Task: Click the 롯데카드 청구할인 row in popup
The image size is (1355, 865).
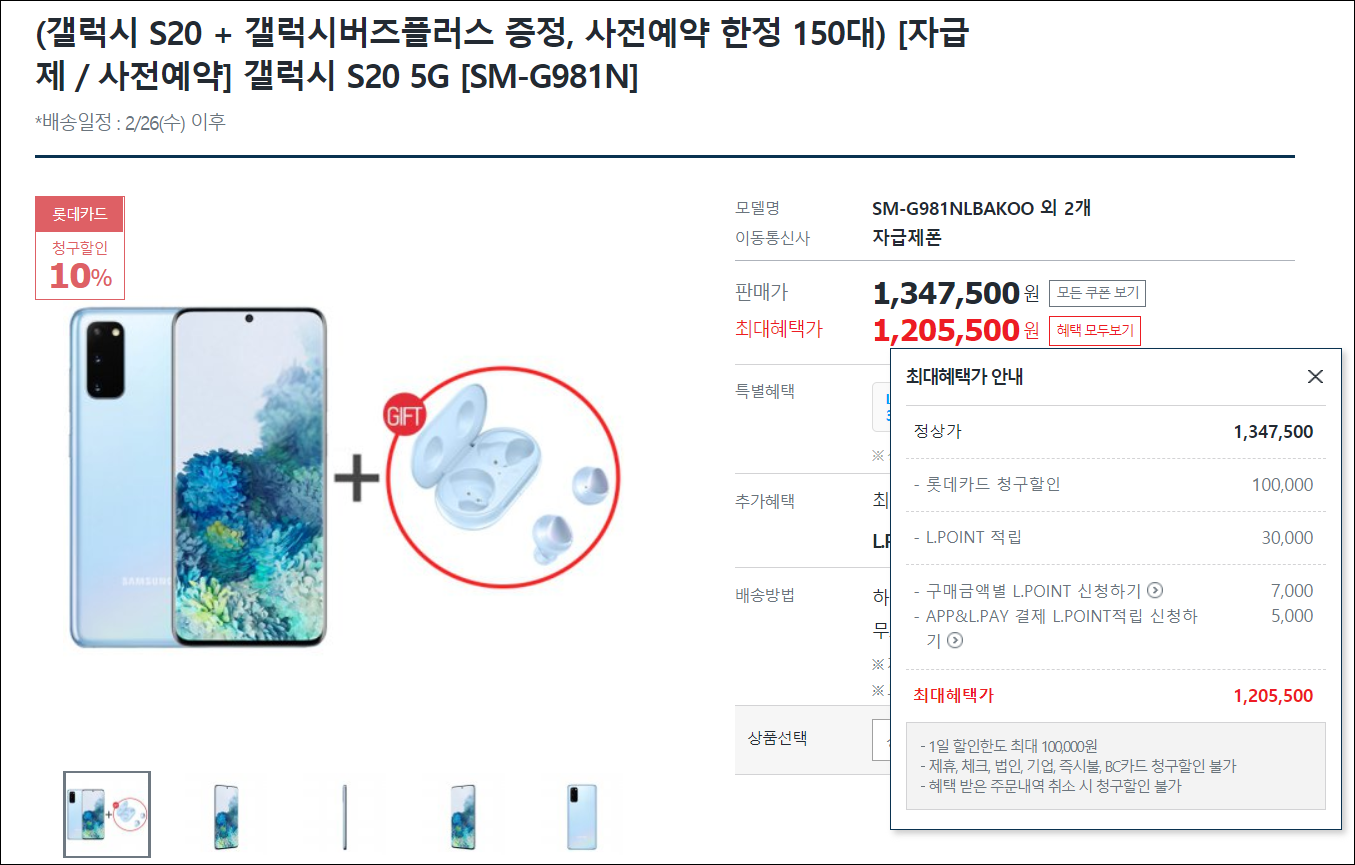Action: (1115, 485)
